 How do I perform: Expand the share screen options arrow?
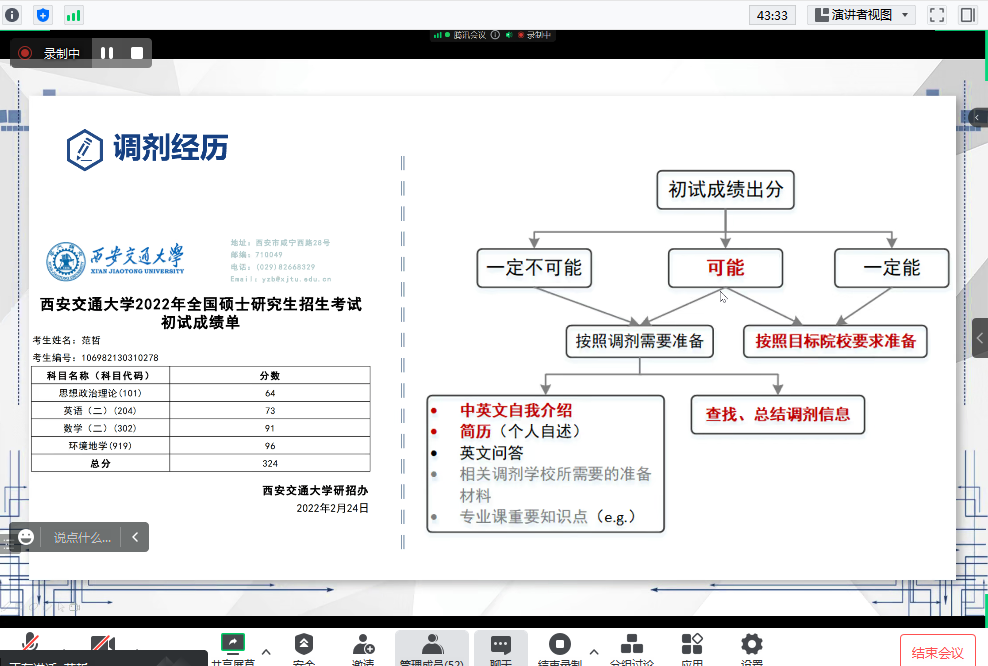pos(266,652)
